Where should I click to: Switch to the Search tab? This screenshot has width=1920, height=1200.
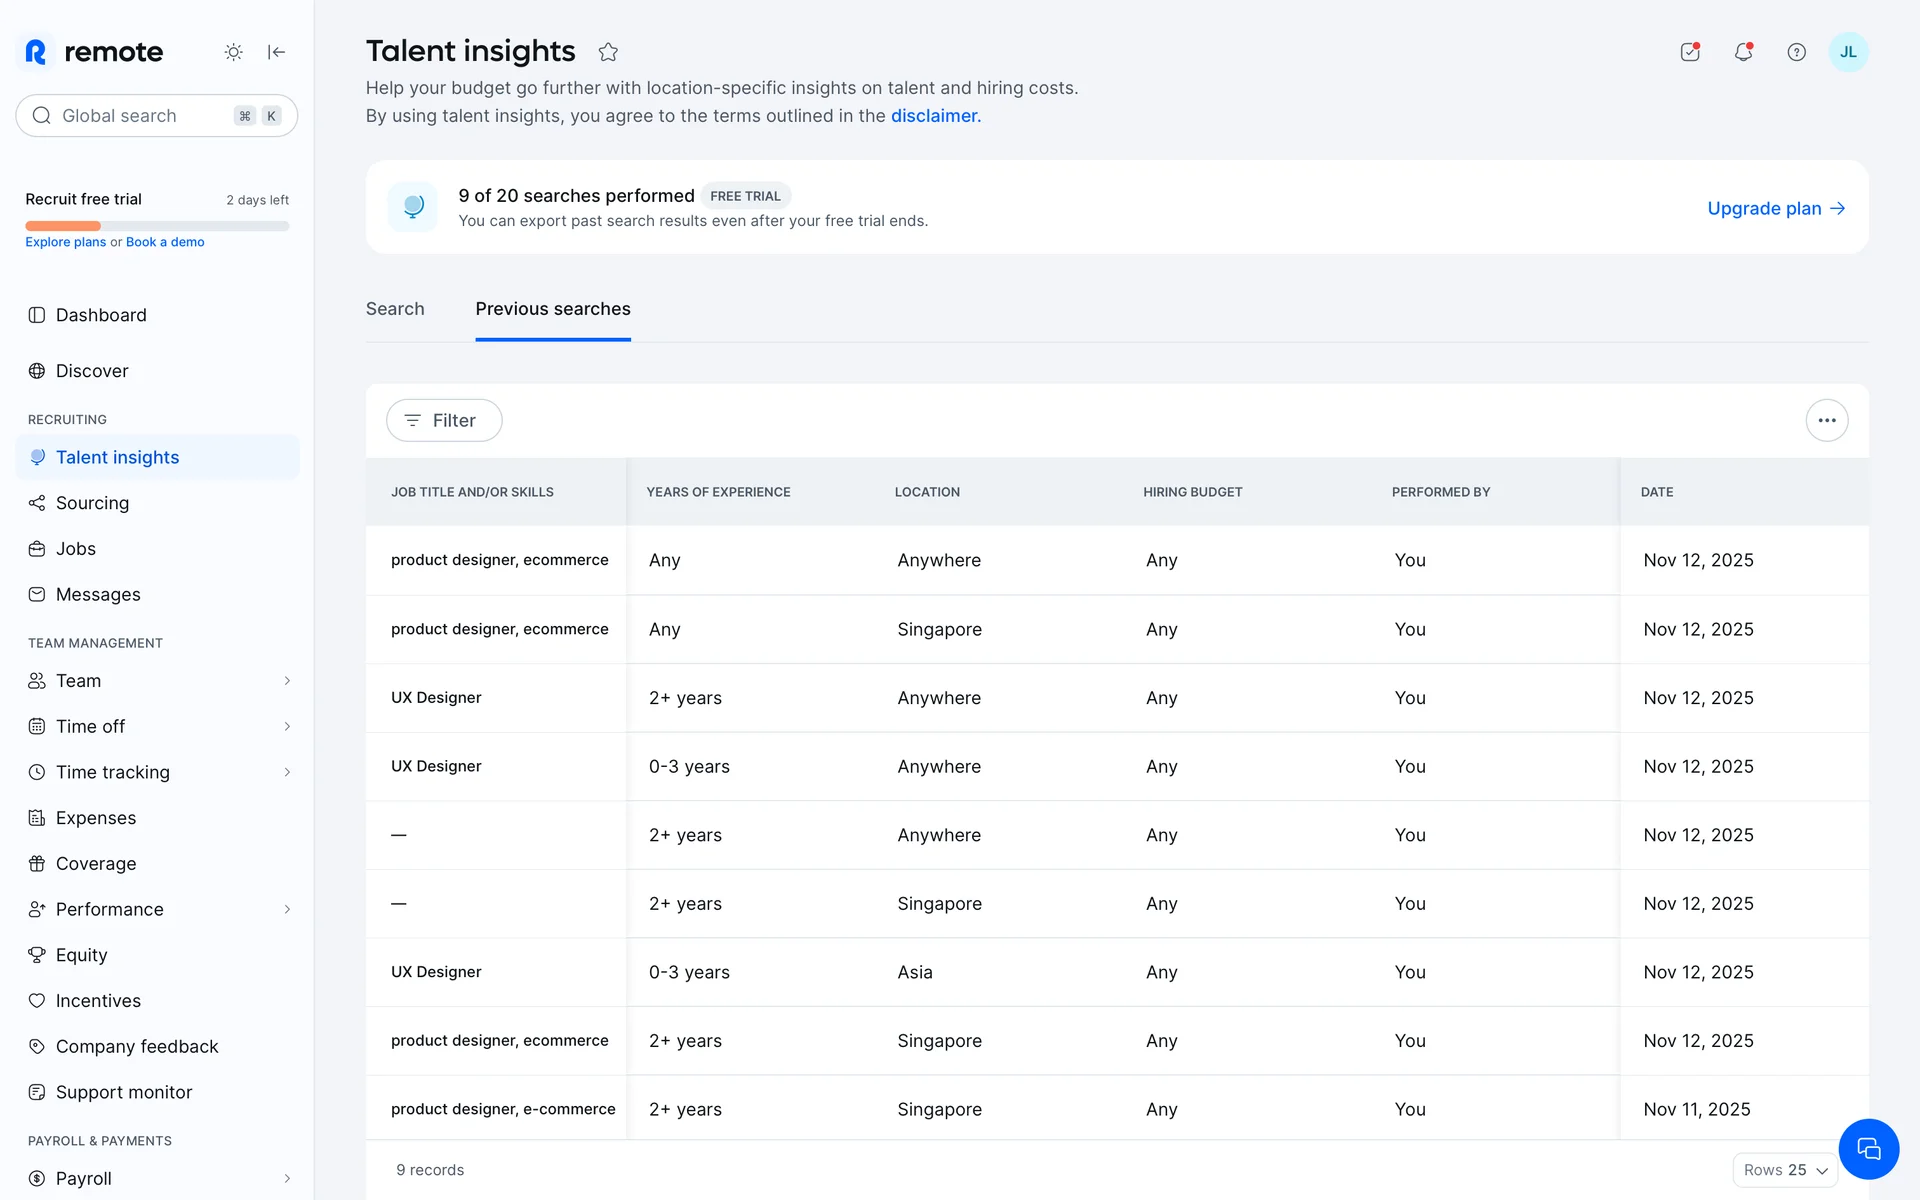395,309
